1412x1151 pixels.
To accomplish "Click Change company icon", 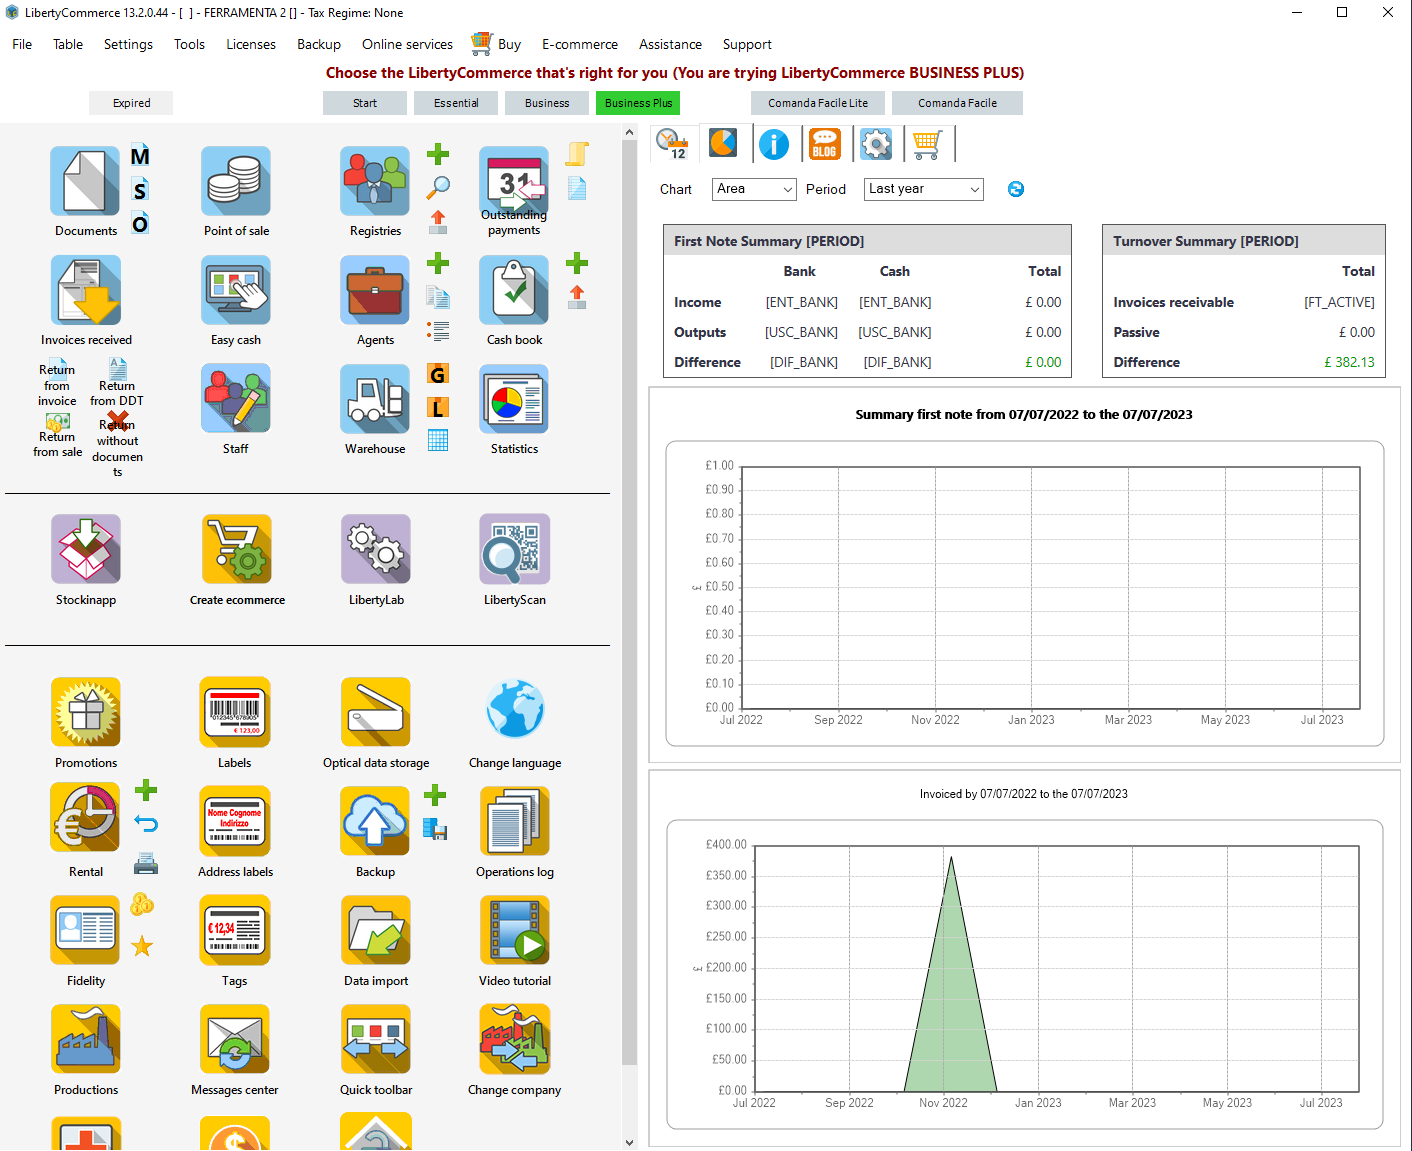I will [x=514, y=1039].
